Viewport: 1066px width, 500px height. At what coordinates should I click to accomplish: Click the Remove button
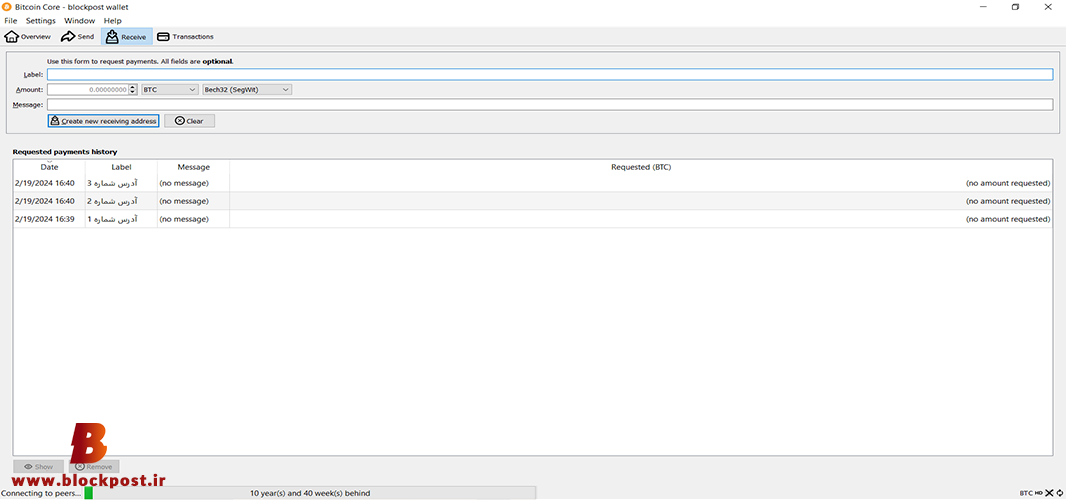94,467
